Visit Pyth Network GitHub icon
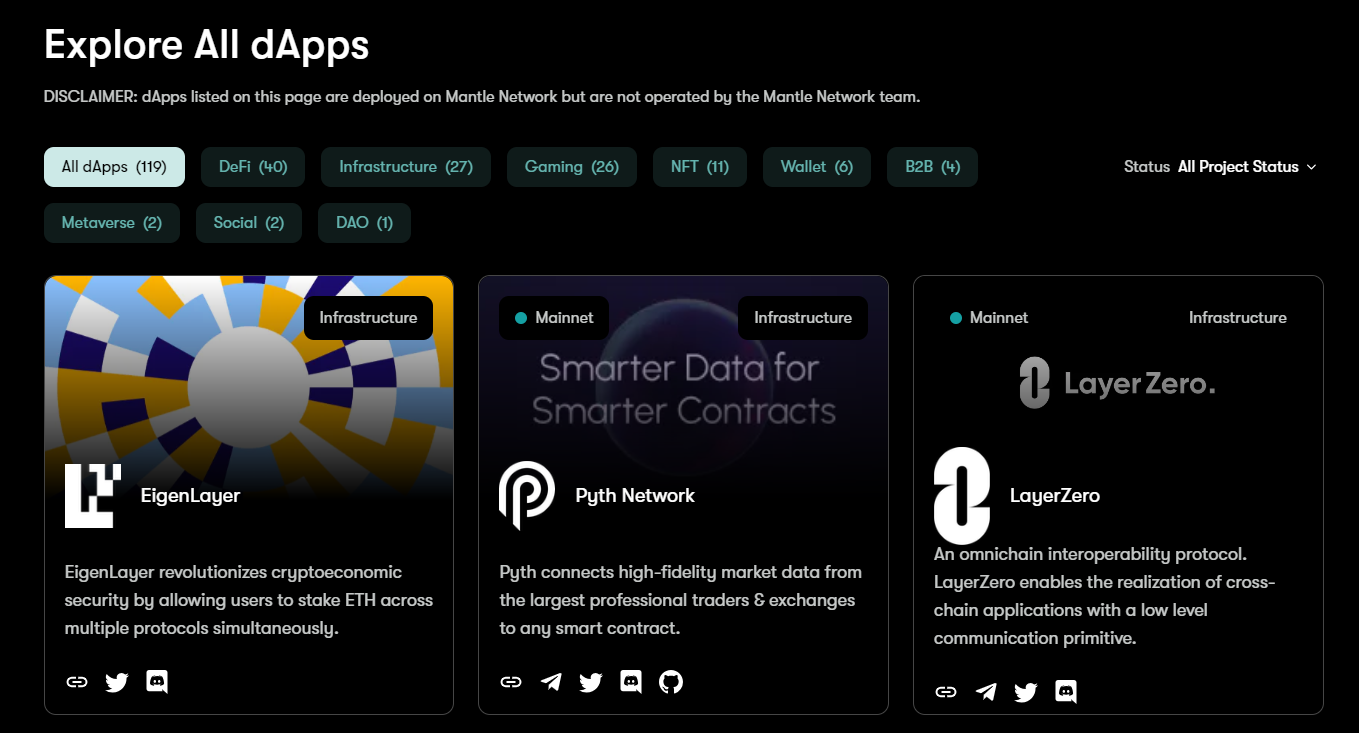 click(x=671, y=682)
